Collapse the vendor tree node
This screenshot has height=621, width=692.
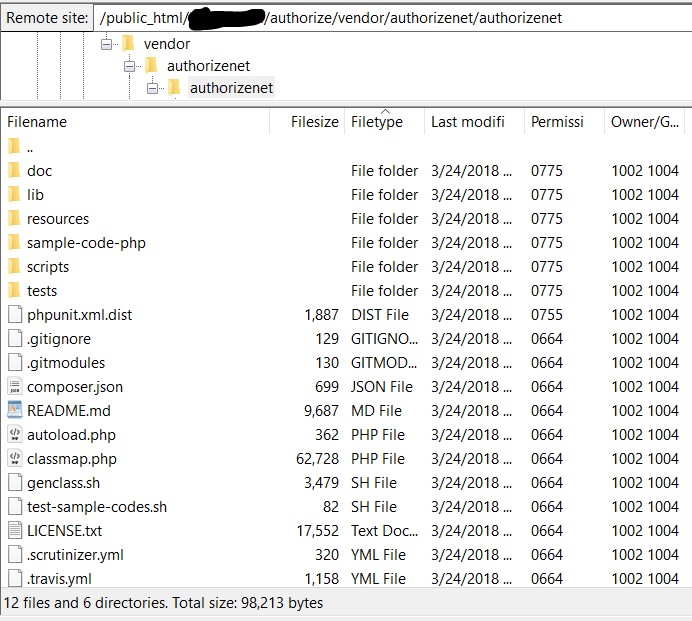pos(106,44)
